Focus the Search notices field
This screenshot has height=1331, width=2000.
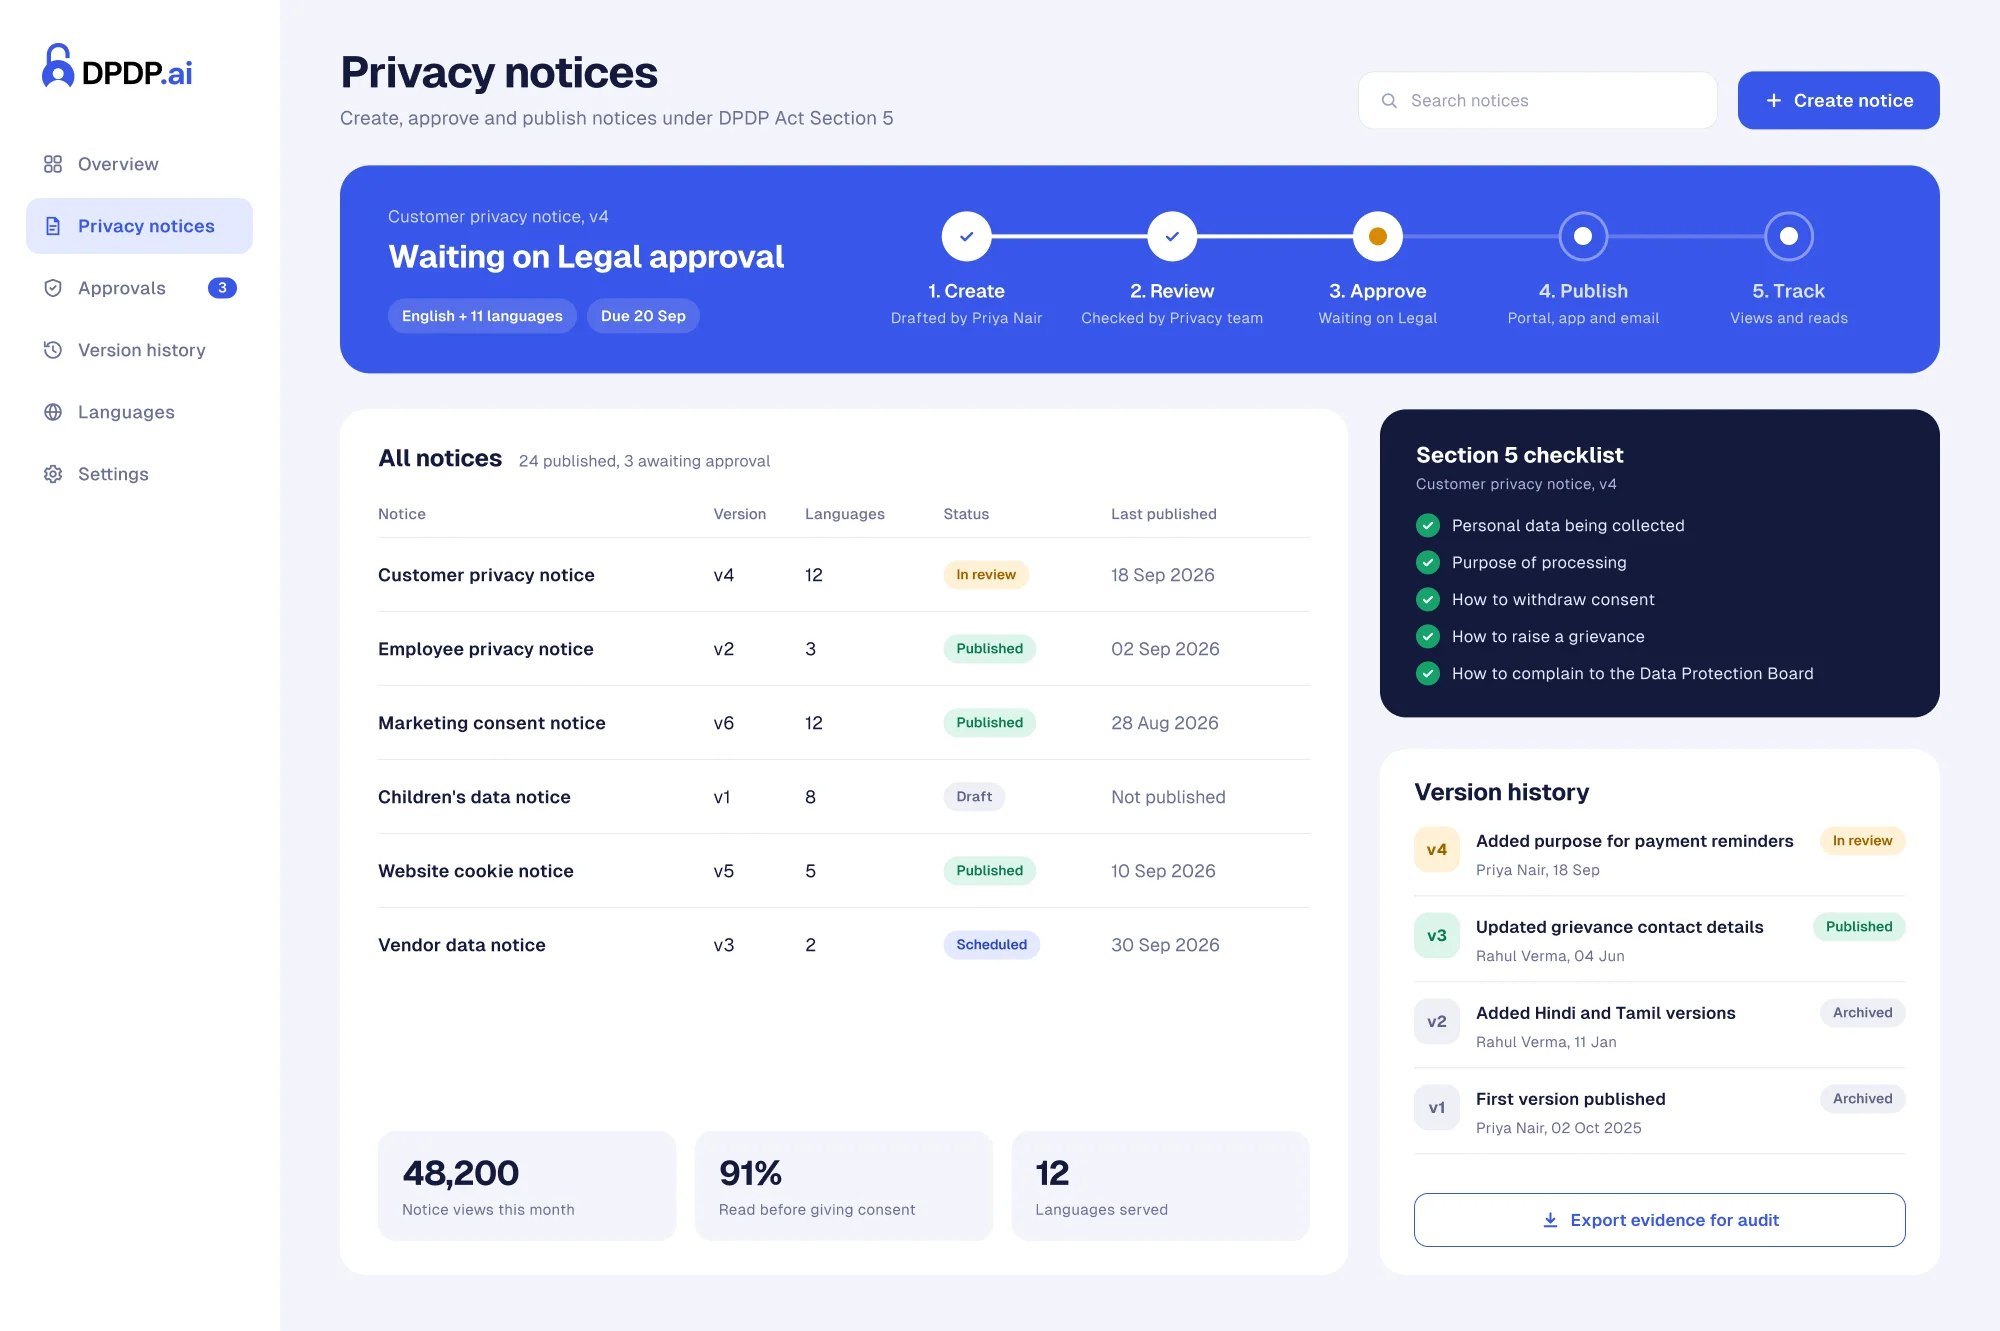point(1537,100)
